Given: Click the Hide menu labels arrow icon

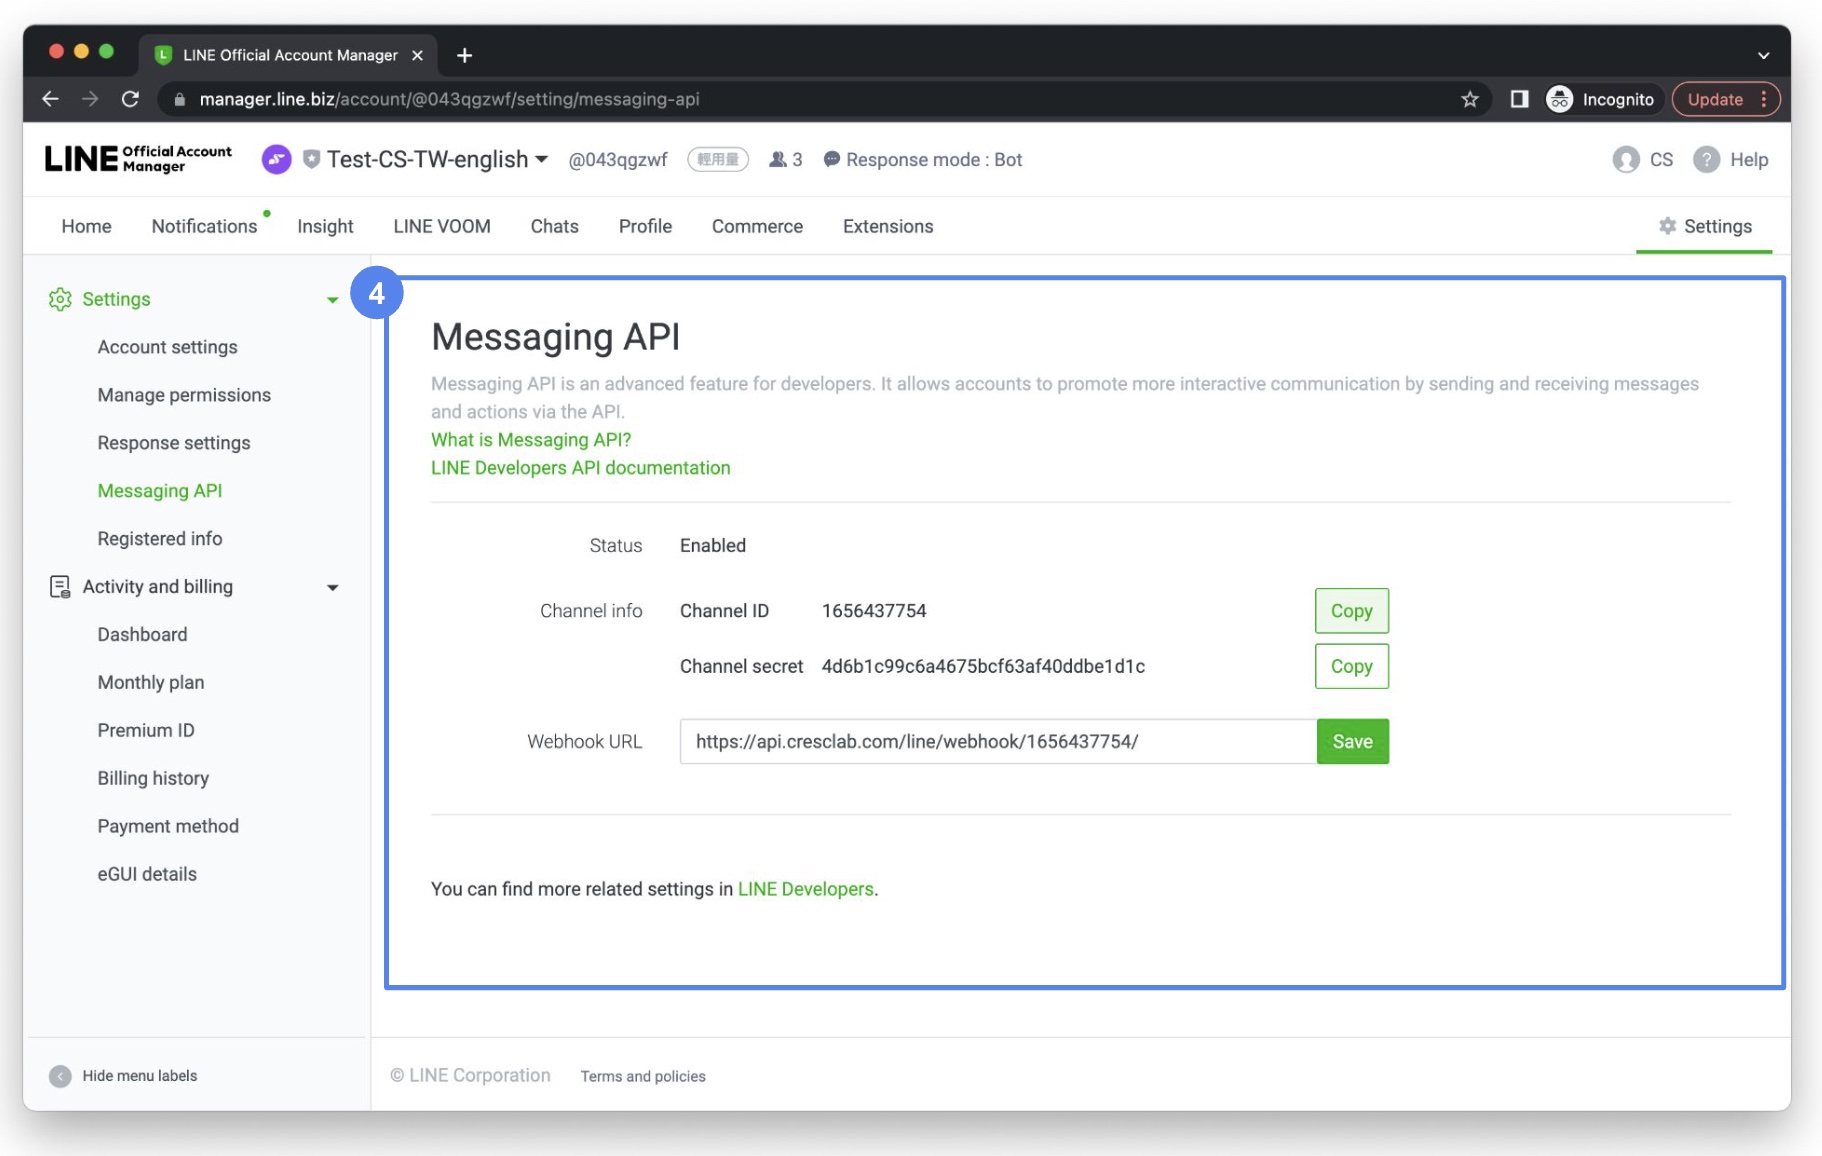Looking at the screenshot, I should coord(59,1075).
